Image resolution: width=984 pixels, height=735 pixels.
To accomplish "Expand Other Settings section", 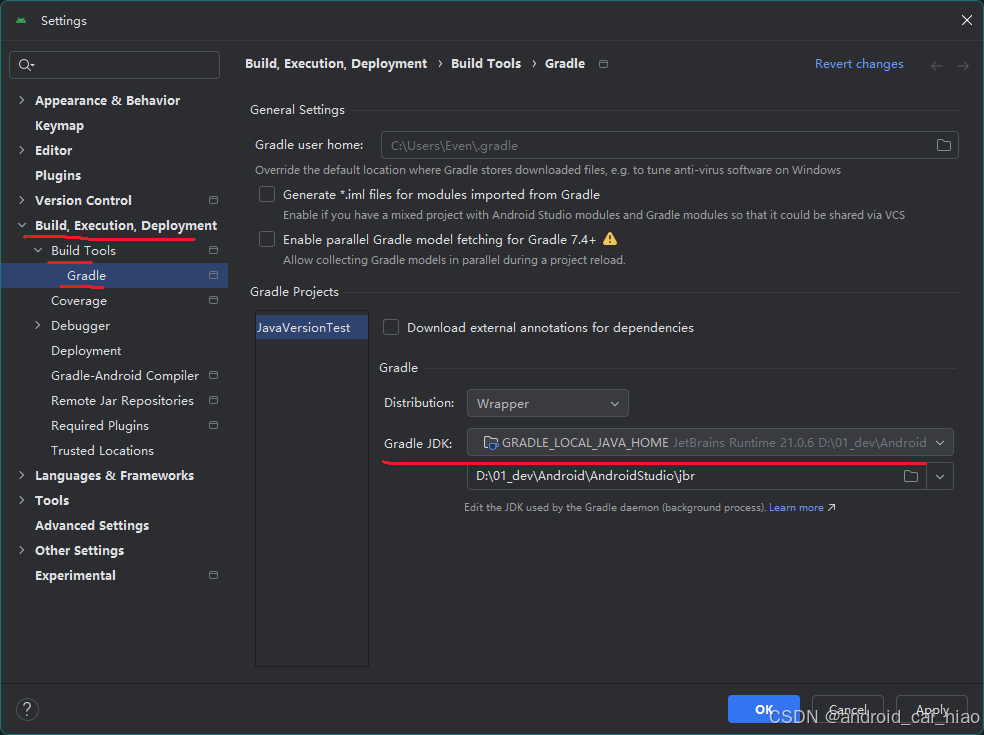I will point(22,550).
